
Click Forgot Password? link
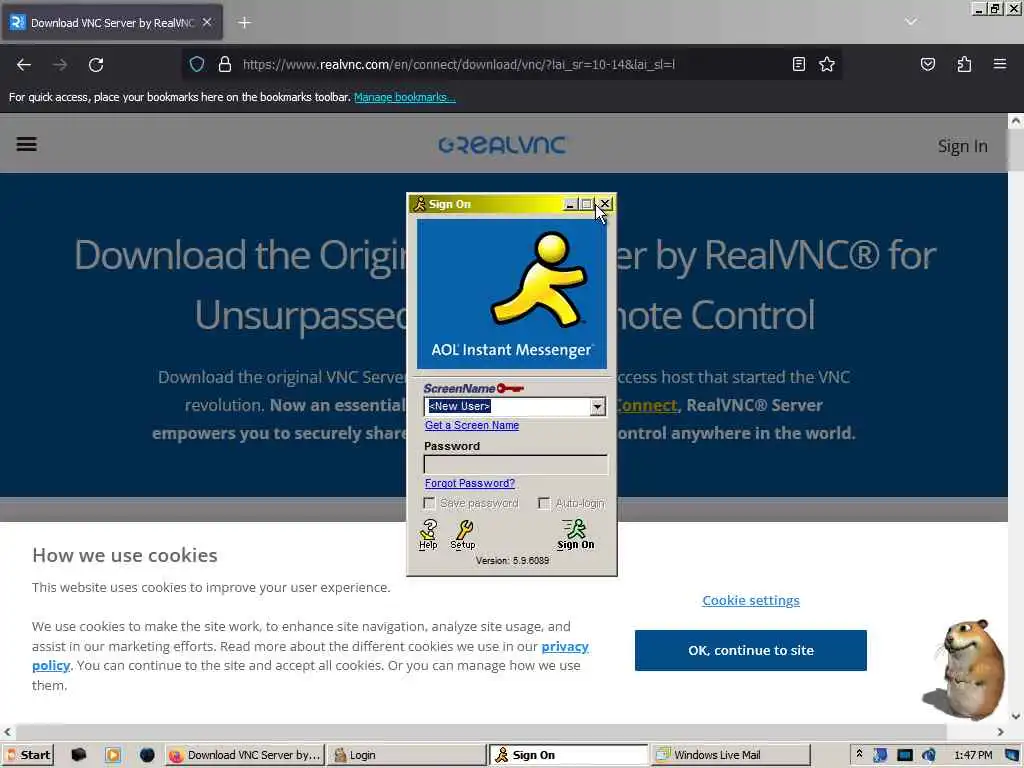pyautogui.click(x=470, y=483)
